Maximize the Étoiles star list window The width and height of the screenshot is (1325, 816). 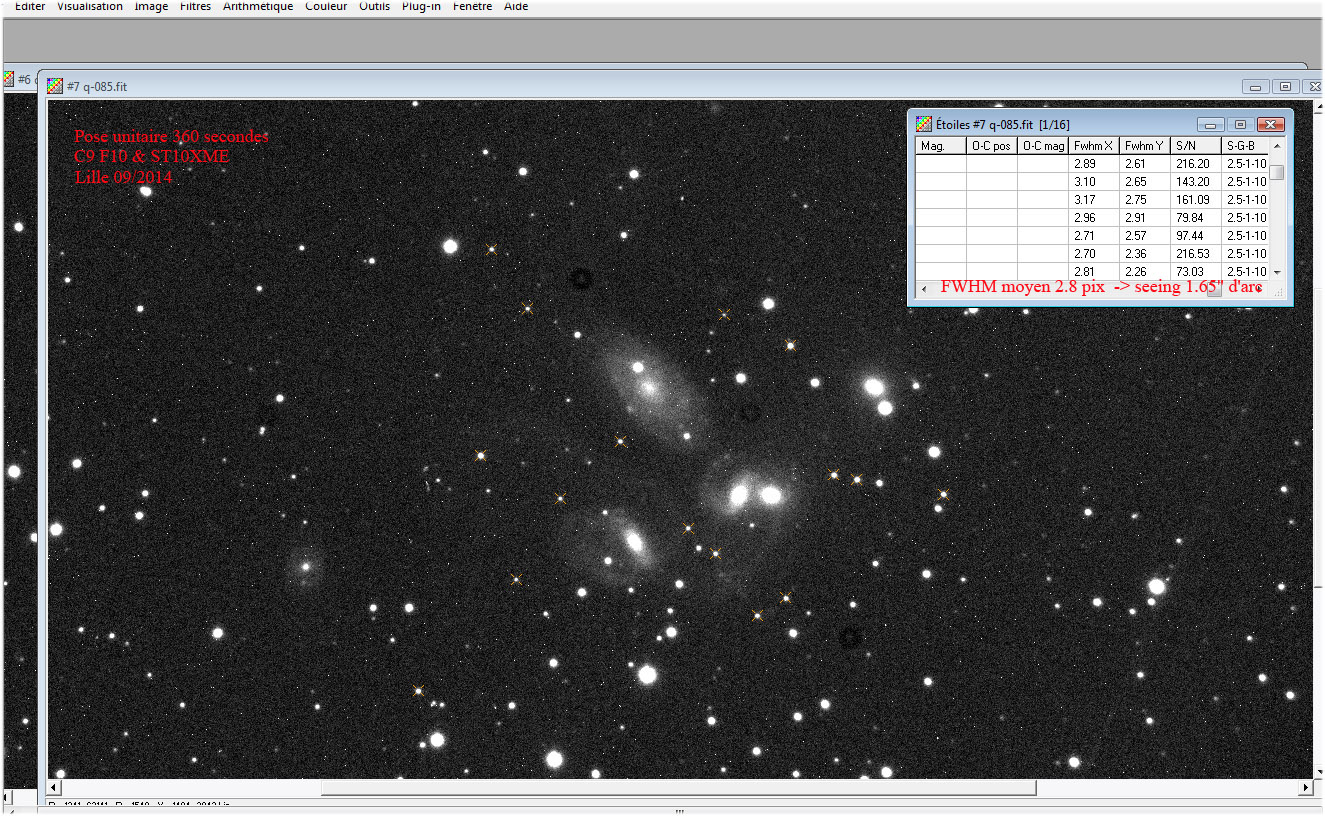point(1240,125)
